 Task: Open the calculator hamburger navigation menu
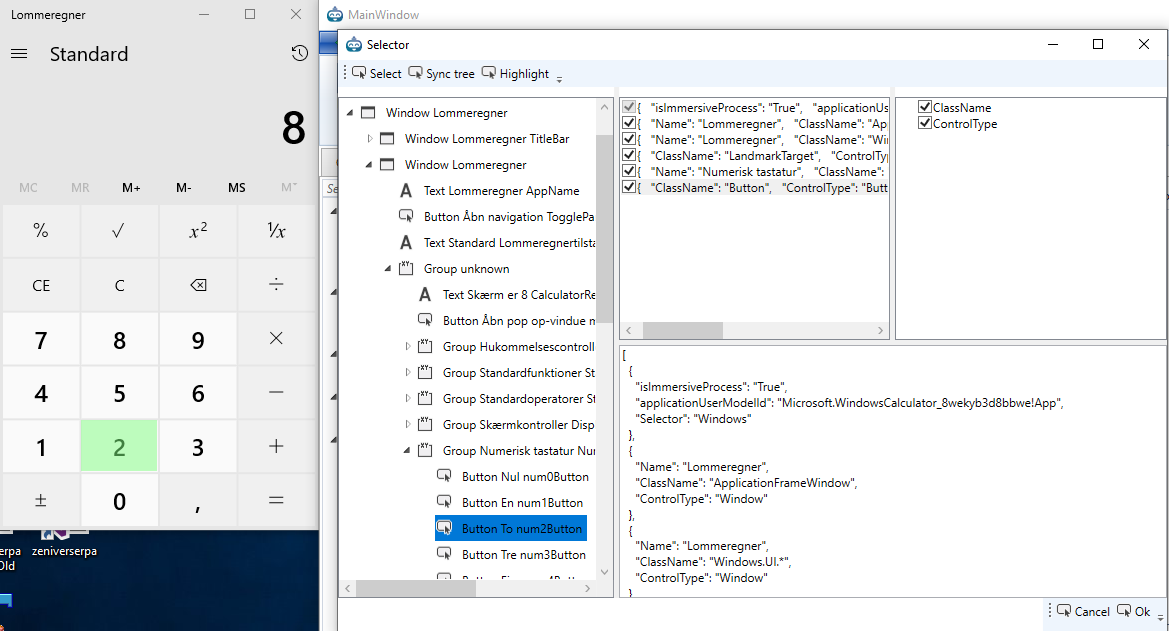point(19,54)
